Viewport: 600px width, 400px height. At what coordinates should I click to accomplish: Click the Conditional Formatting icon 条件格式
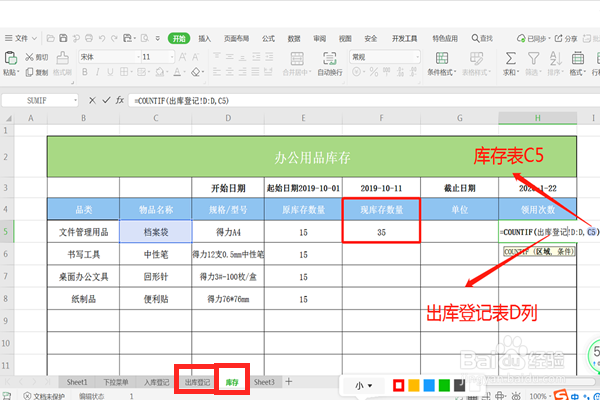[442, 58]
